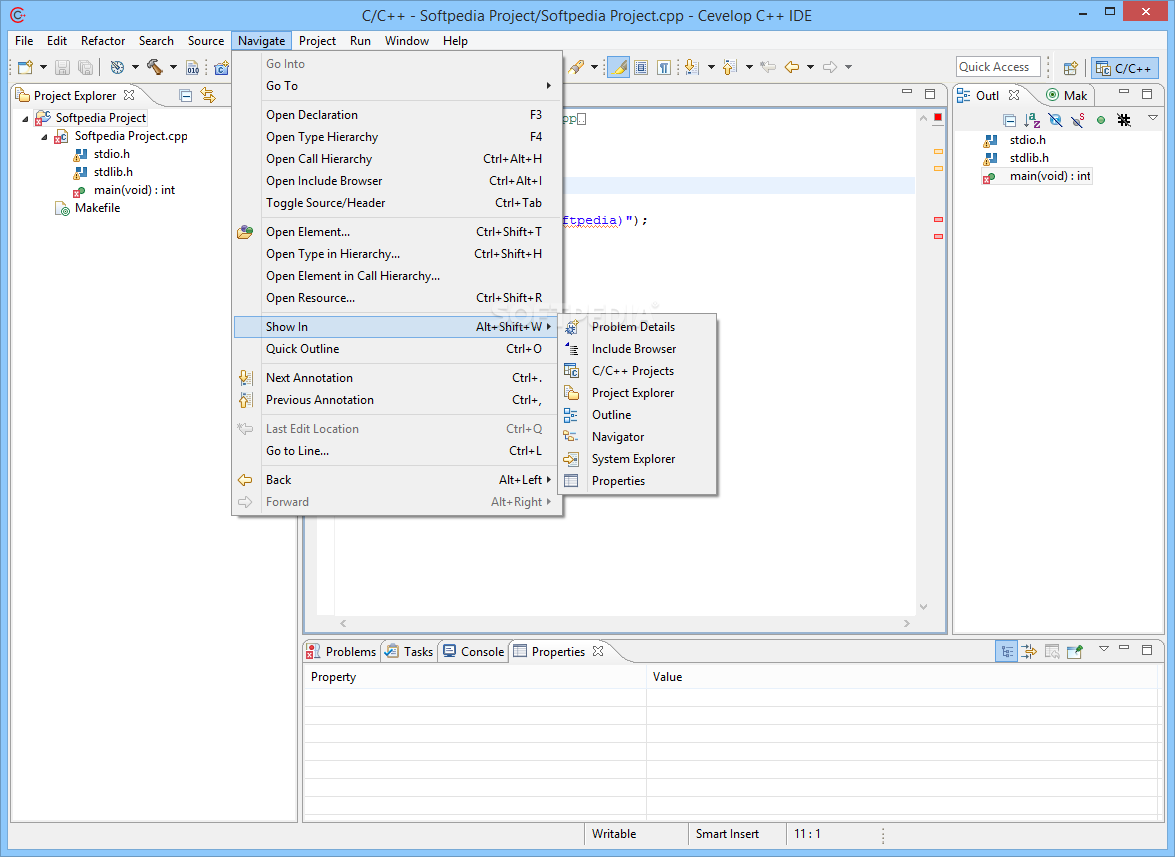Switch to the C/C++ perspective button
This screenshot has height=857, width=1175.
1124,68
